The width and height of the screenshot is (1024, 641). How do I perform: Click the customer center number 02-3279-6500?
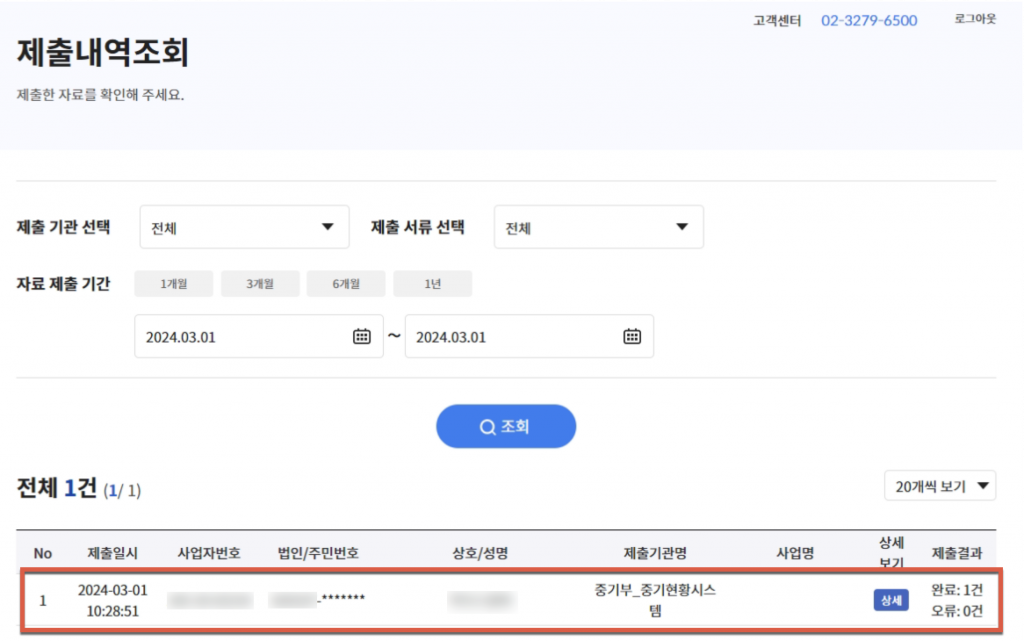(x=869, y=21)
